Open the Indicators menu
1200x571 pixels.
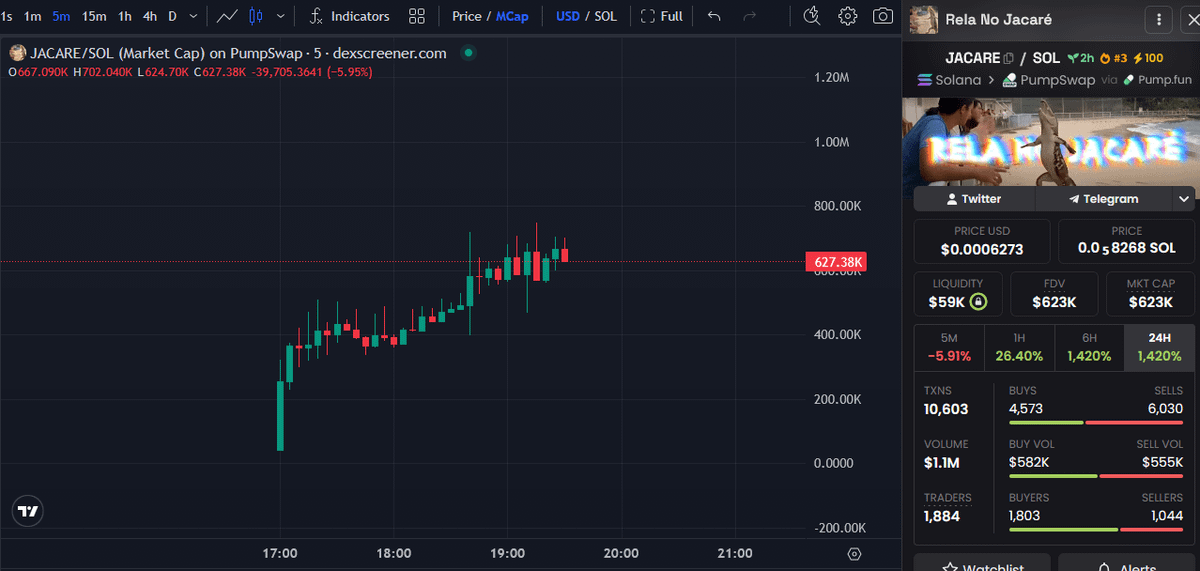click(x=350, y=16)
